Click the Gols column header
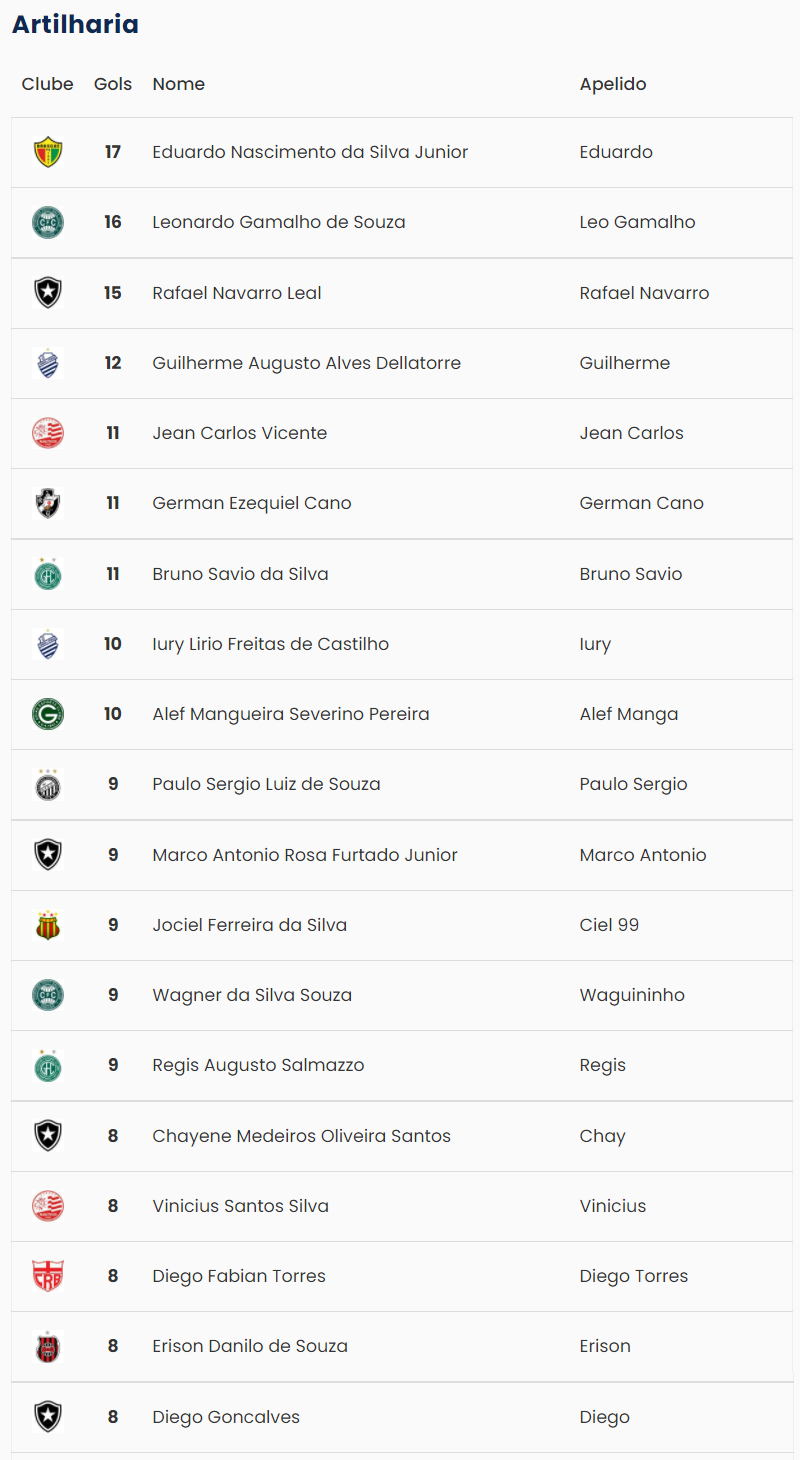Screen dimensions: 800x1460 click(113, 84)
